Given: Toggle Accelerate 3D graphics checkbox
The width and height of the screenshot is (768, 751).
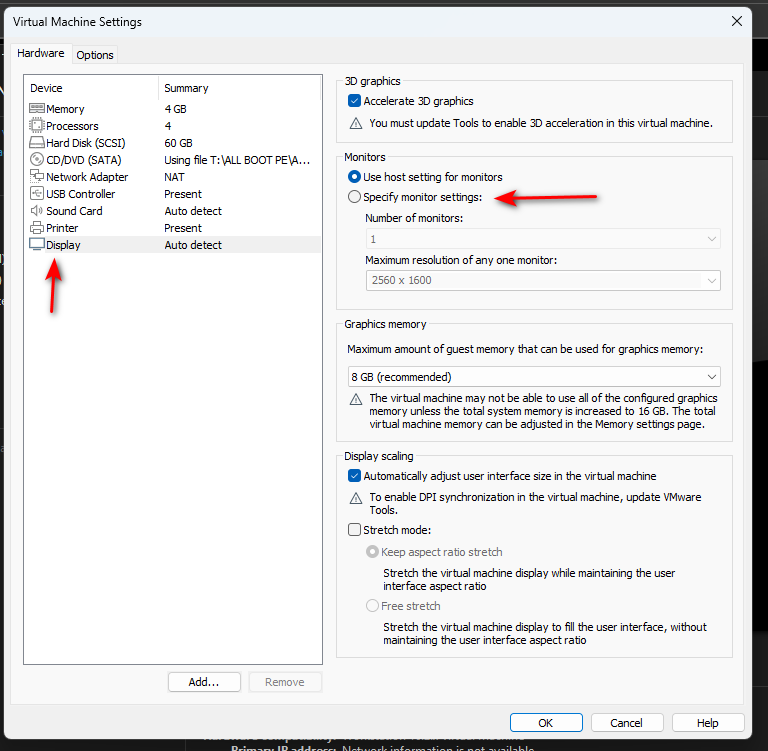Looking at the screenshot, I should click(x=354, y=101).
